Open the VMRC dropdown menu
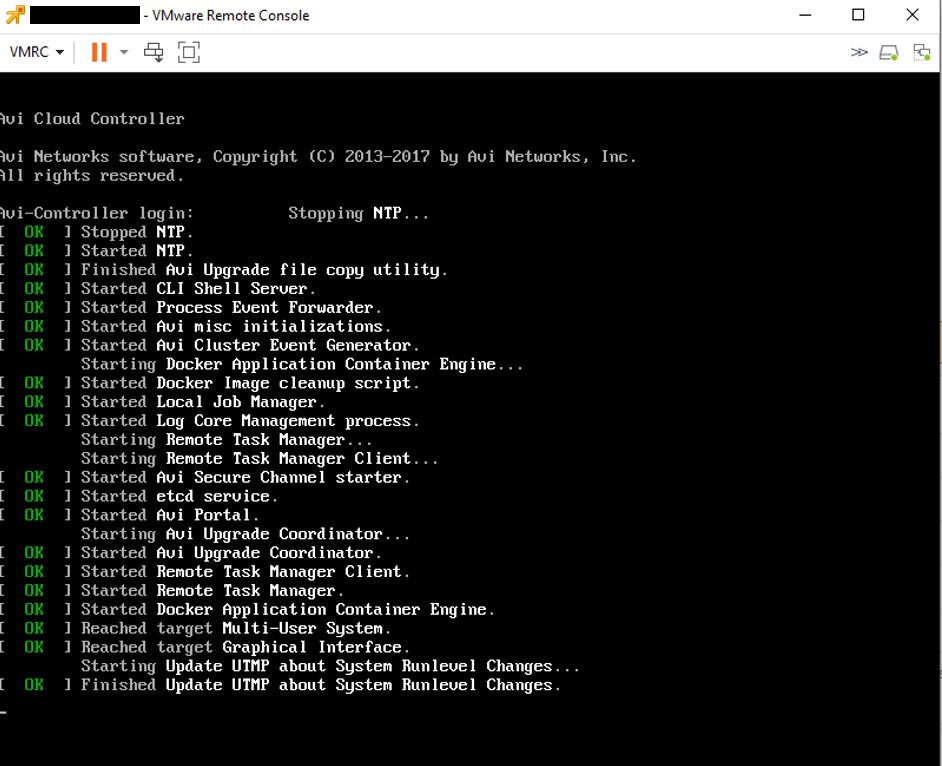Viewport: 942px width, 766px height. pyautogui.click(x=37, y=52)
